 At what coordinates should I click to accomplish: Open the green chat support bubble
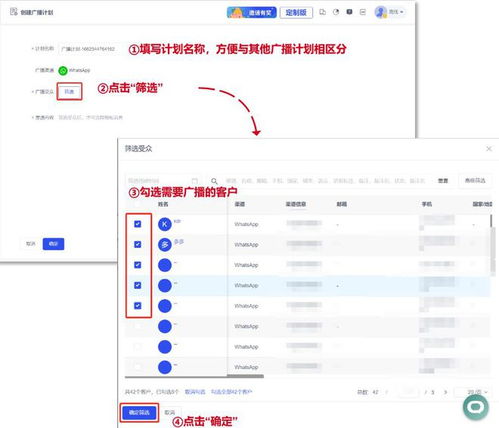476,407
